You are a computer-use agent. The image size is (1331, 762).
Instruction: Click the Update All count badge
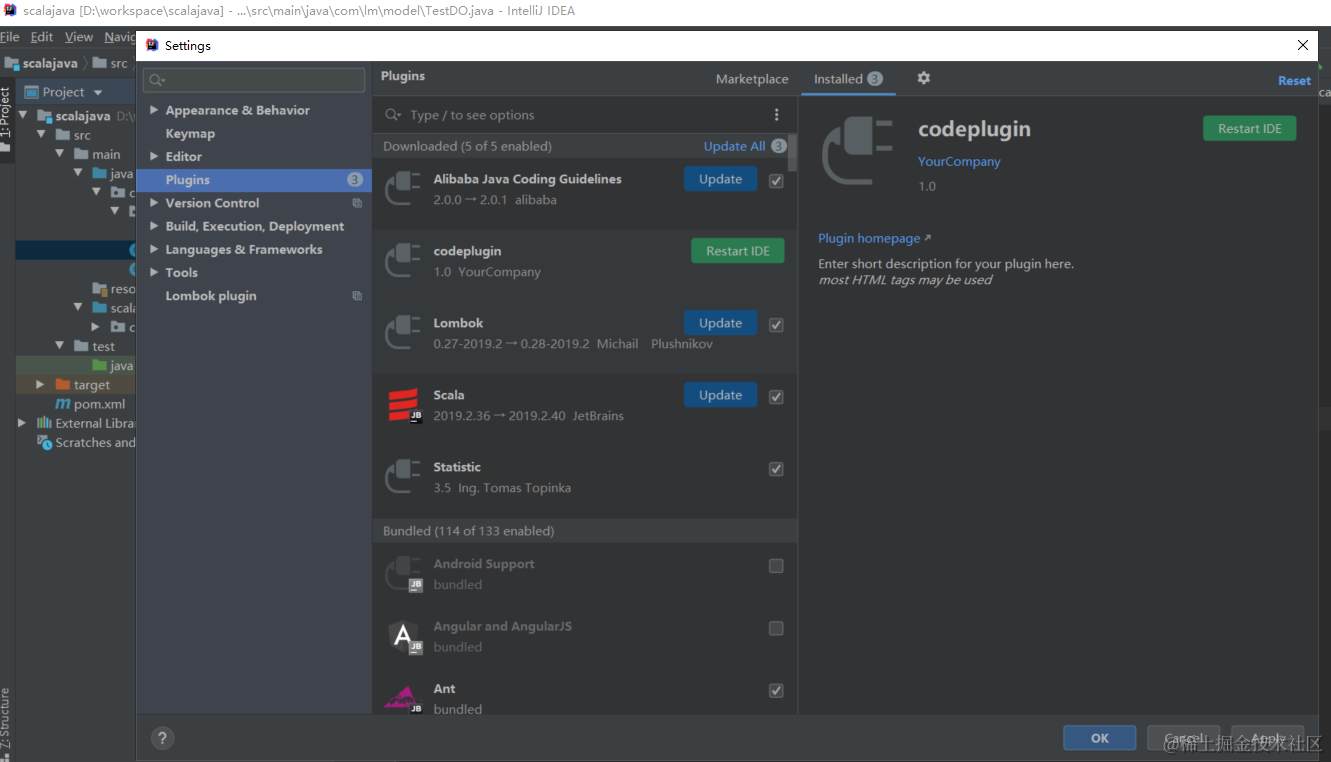point(779,146)
